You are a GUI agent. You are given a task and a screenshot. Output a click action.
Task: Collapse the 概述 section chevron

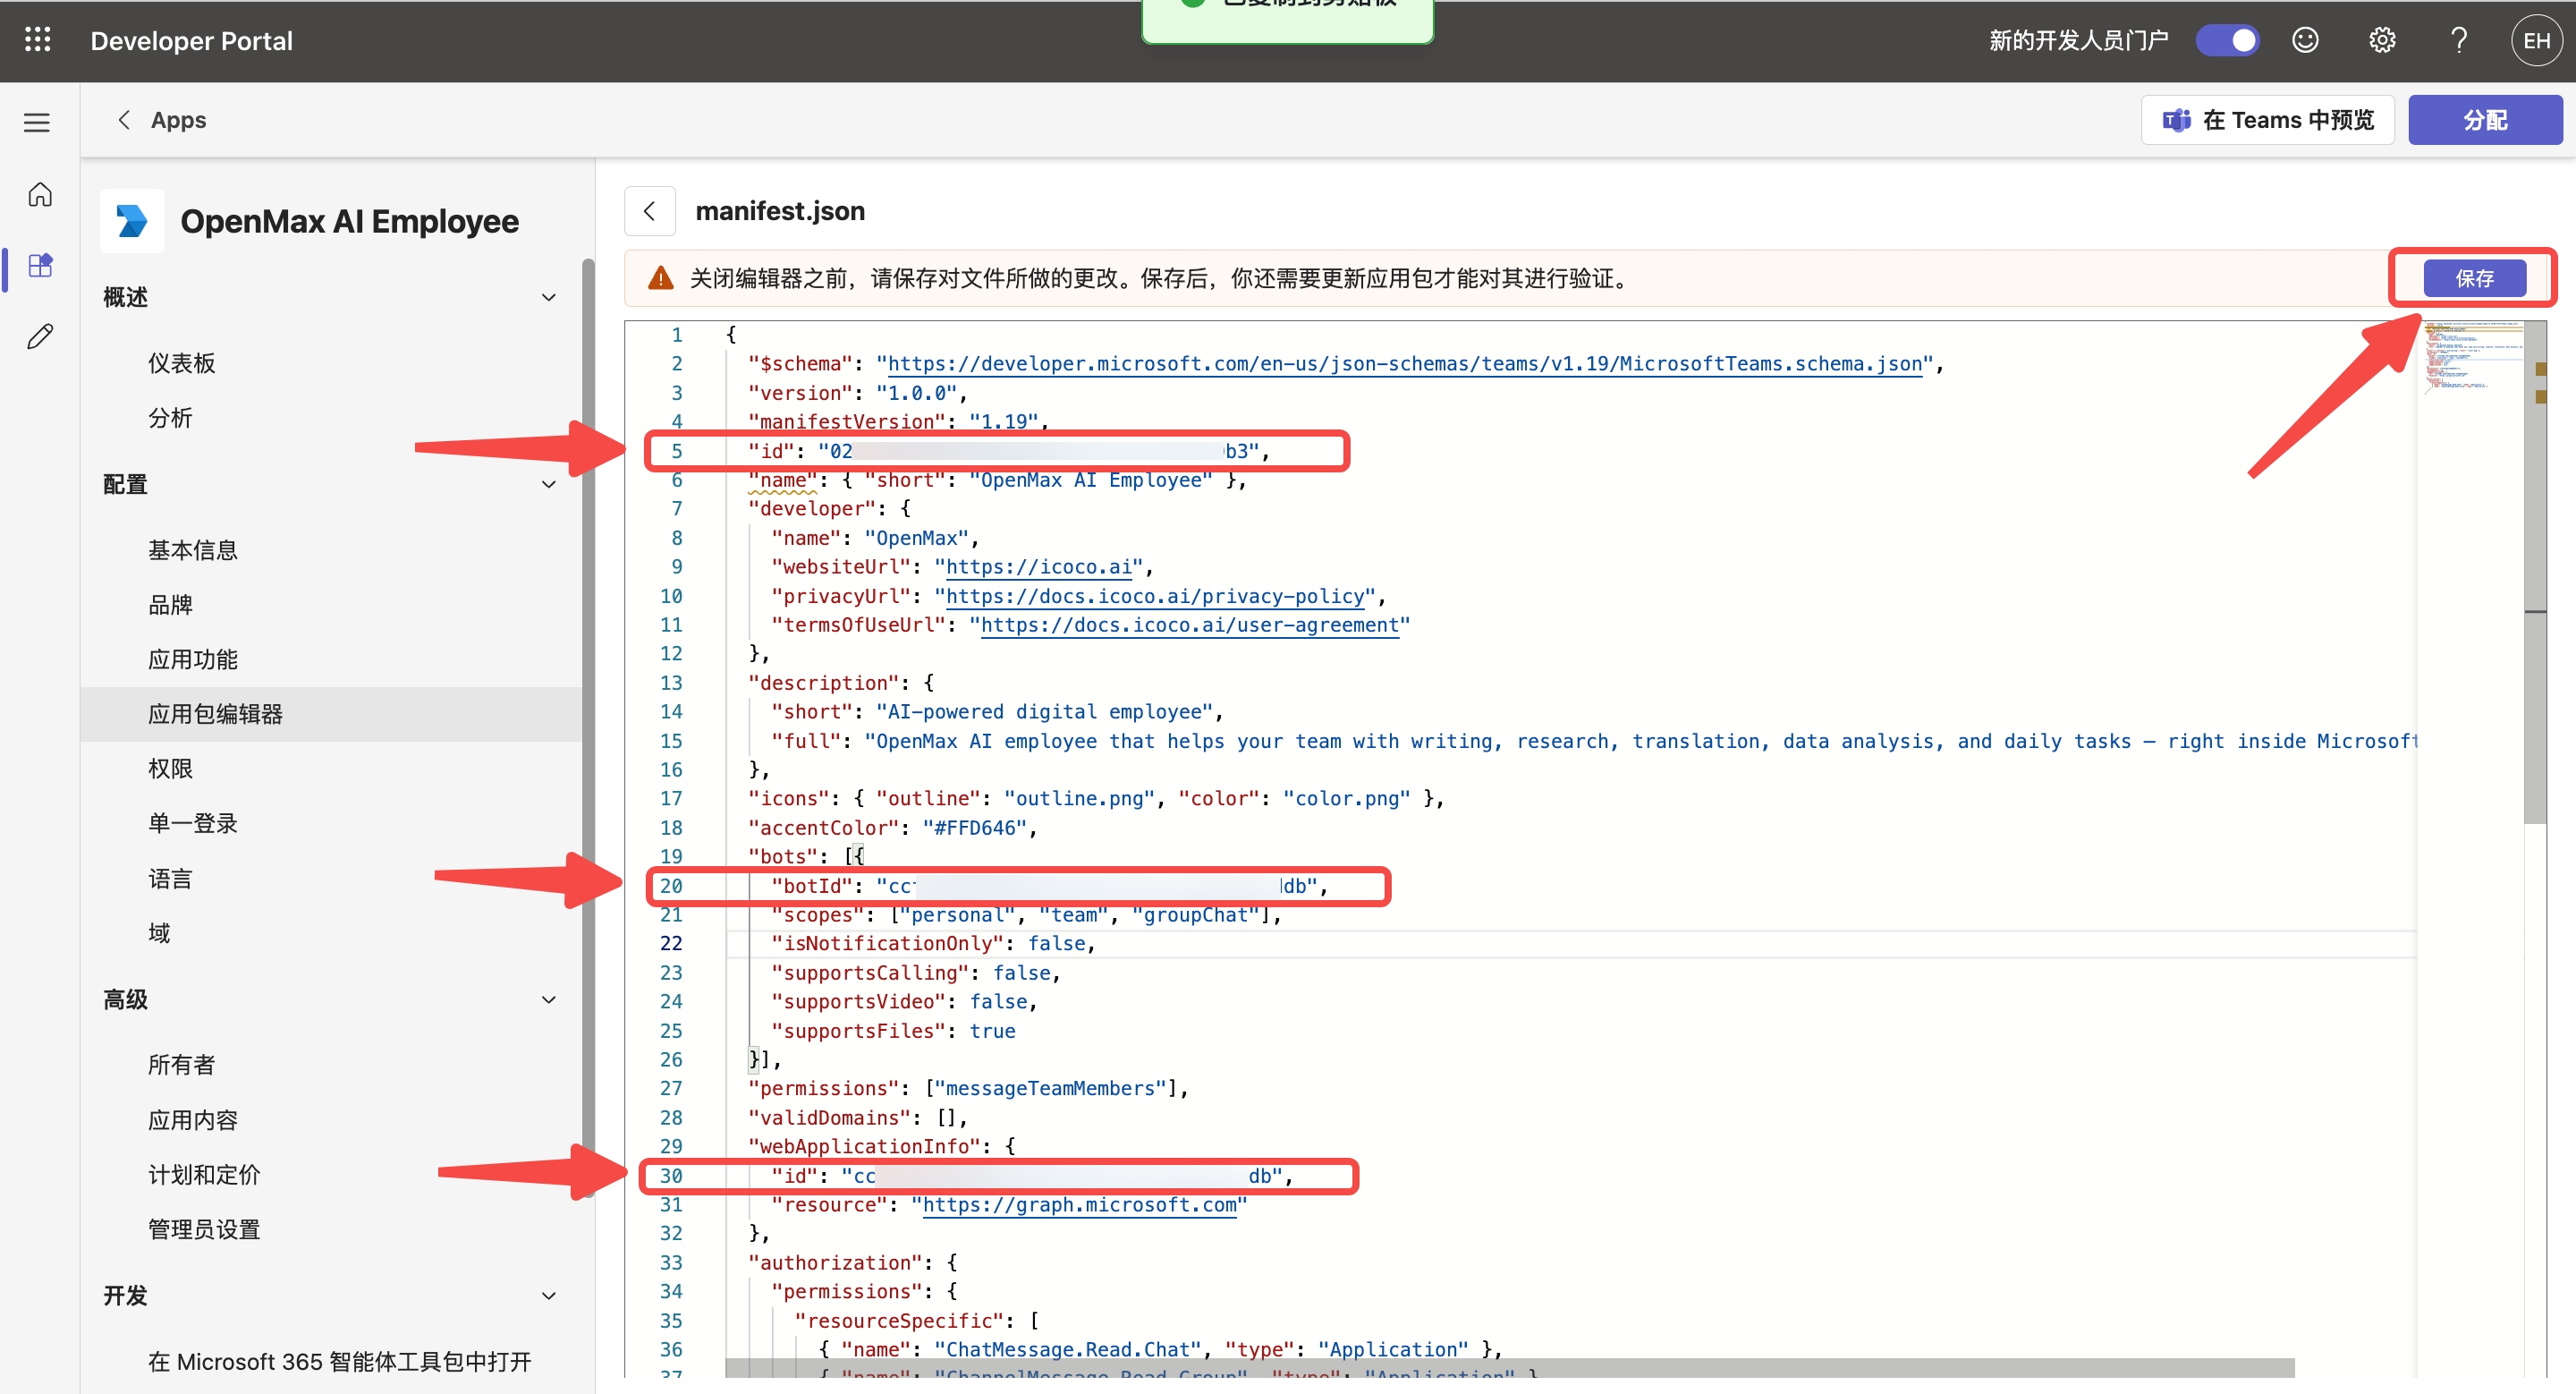point(549,297)
